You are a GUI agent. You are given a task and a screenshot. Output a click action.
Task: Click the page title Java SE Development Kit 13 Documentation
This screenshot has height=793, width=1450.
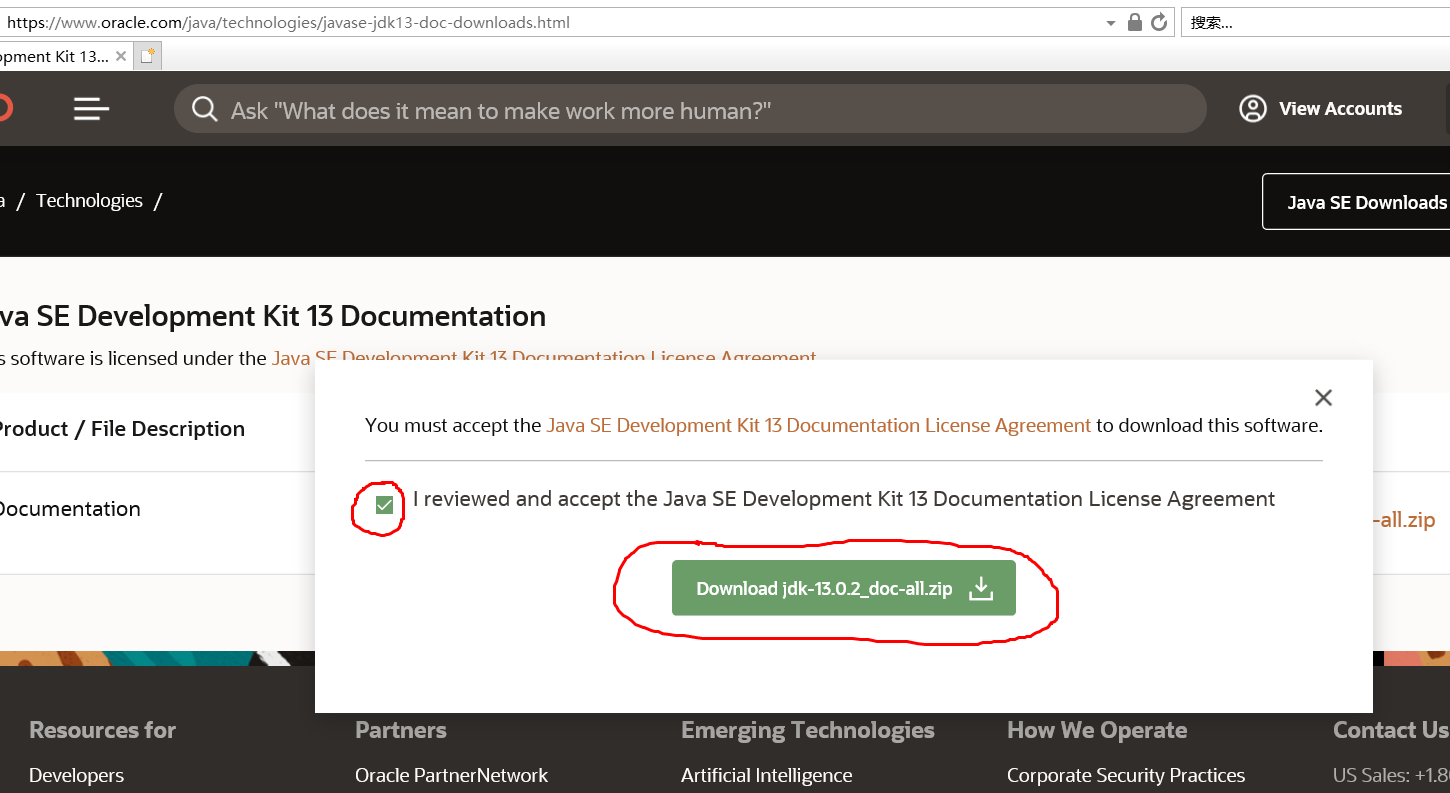tap(272, 316)
